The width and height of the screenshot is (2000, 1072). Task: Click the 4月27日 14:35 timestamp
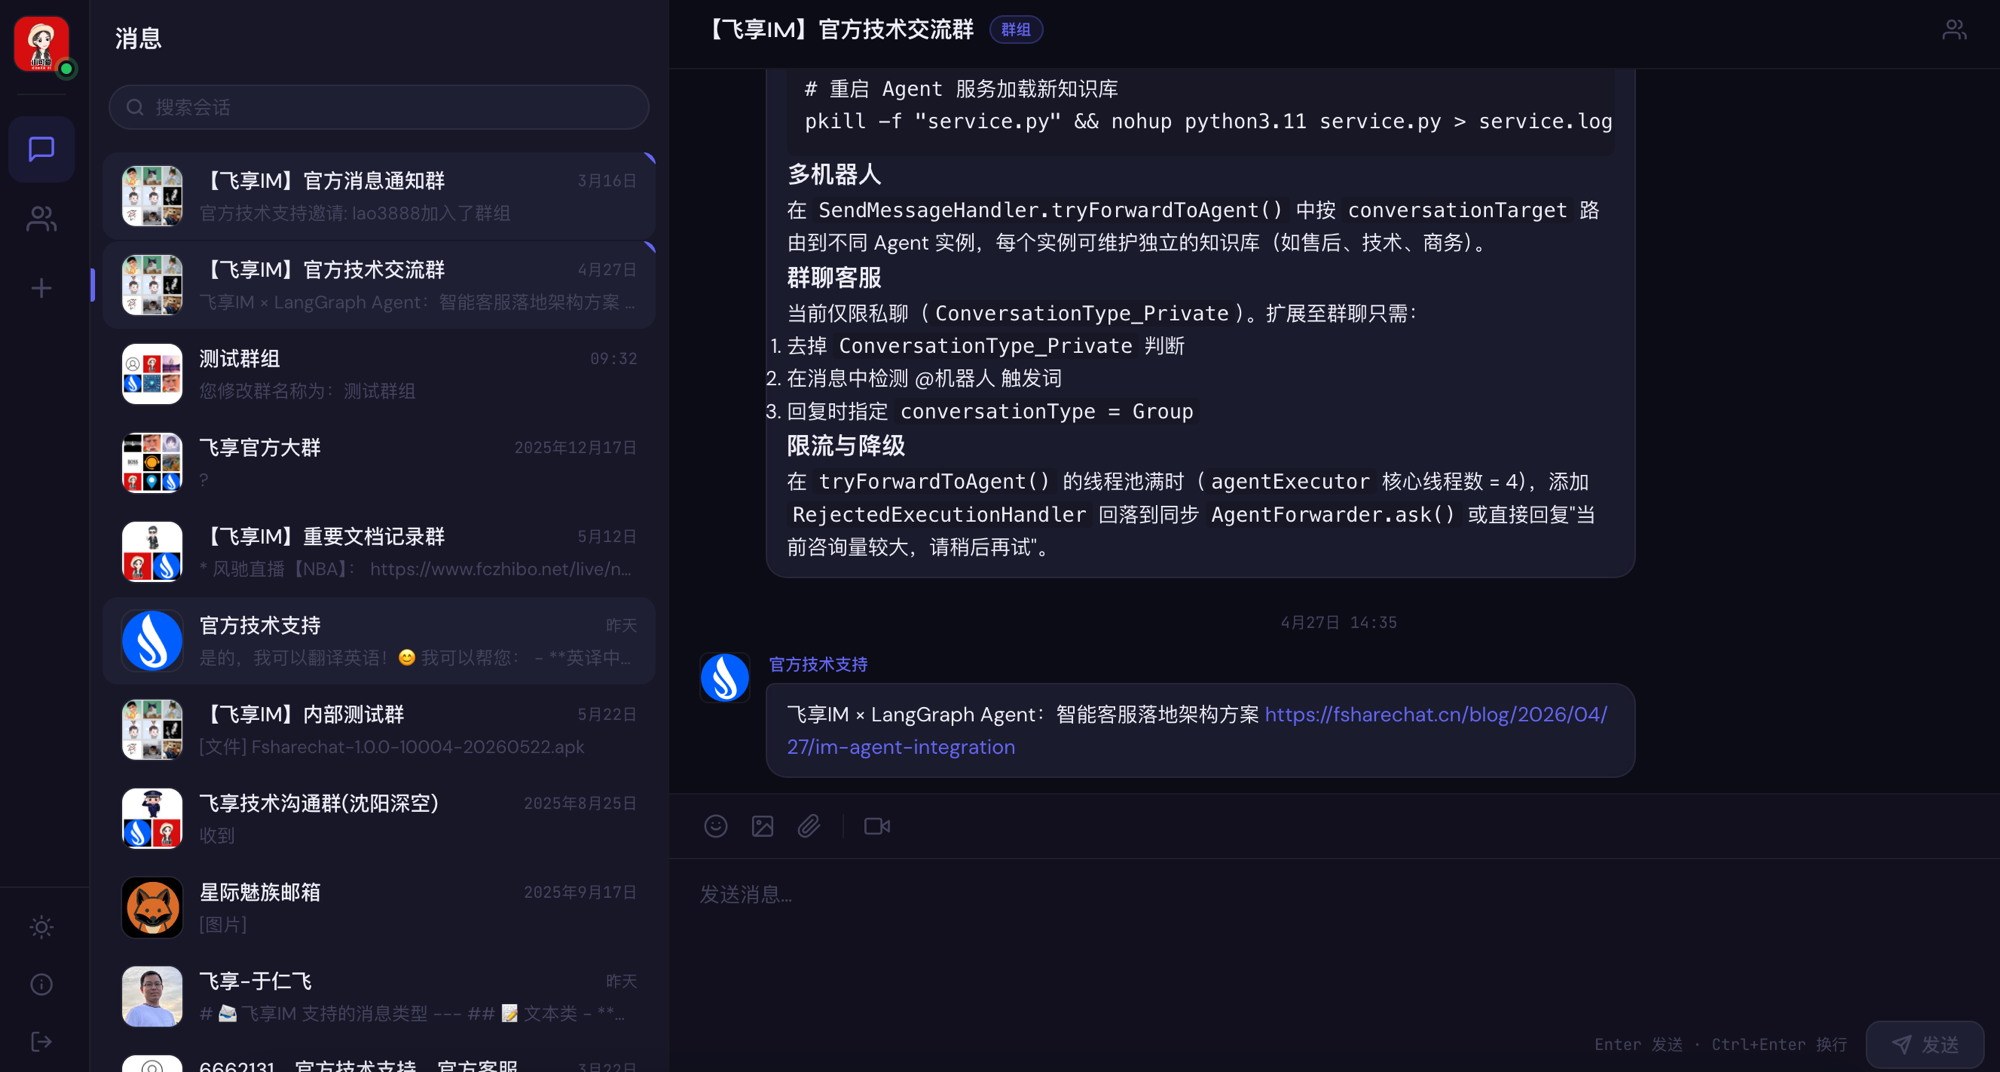pos(1339,623)
